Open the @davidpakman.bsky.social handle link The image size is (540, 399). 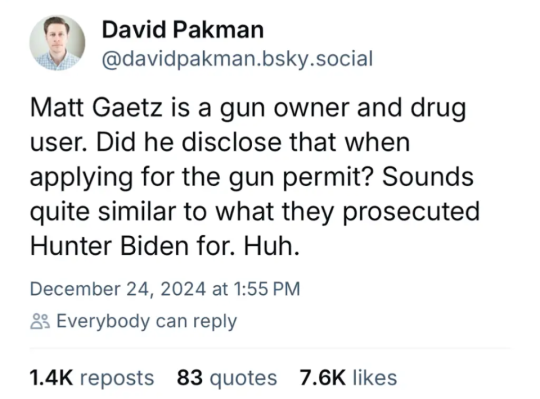237,59
